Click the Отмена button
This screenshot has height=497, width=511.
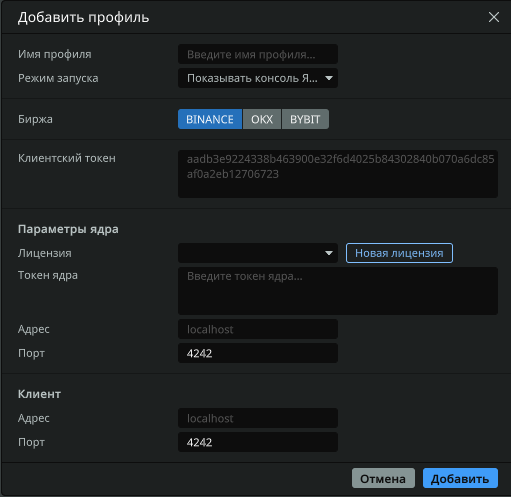click(383, 478)
